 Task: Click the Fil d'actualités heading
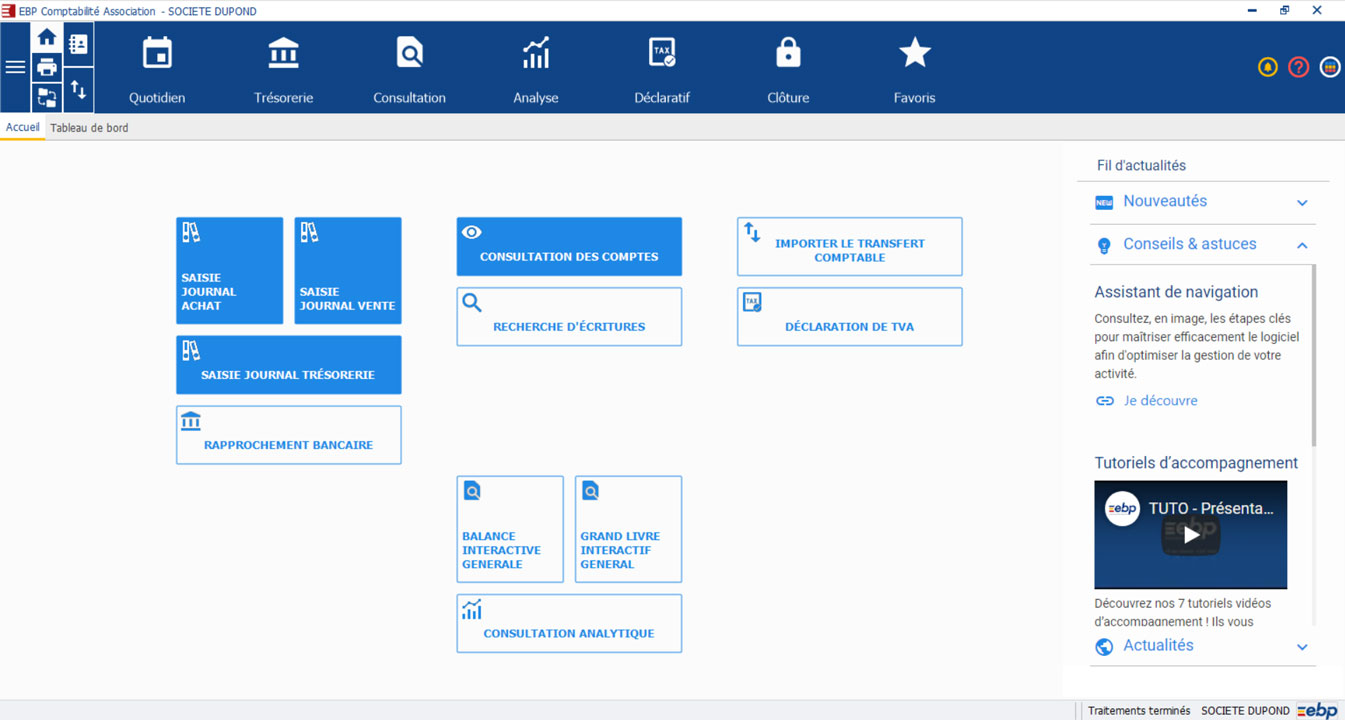(x=1141, y=166)
